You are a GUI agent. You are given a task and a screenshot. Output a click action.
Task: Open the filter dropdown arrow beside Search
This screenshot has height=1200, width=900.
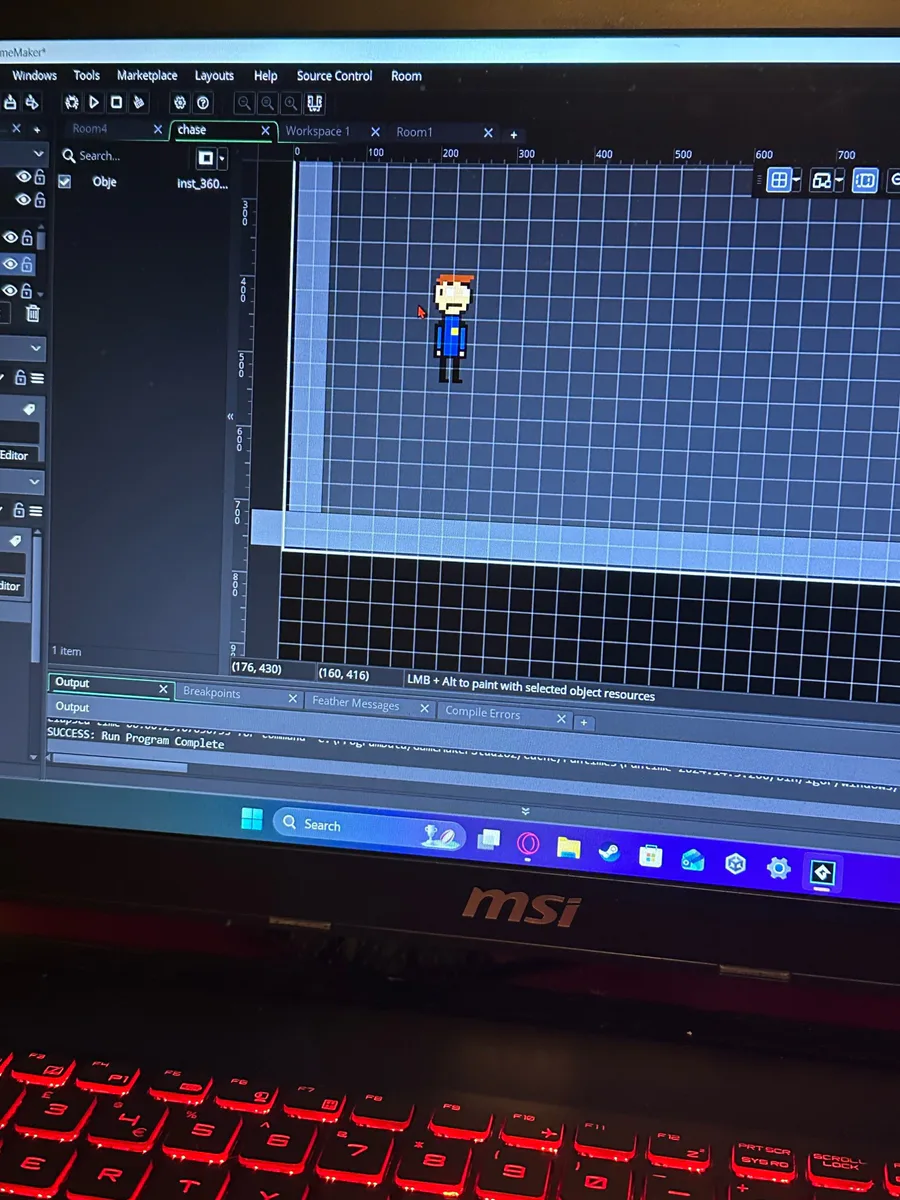(x=222, y=159)
